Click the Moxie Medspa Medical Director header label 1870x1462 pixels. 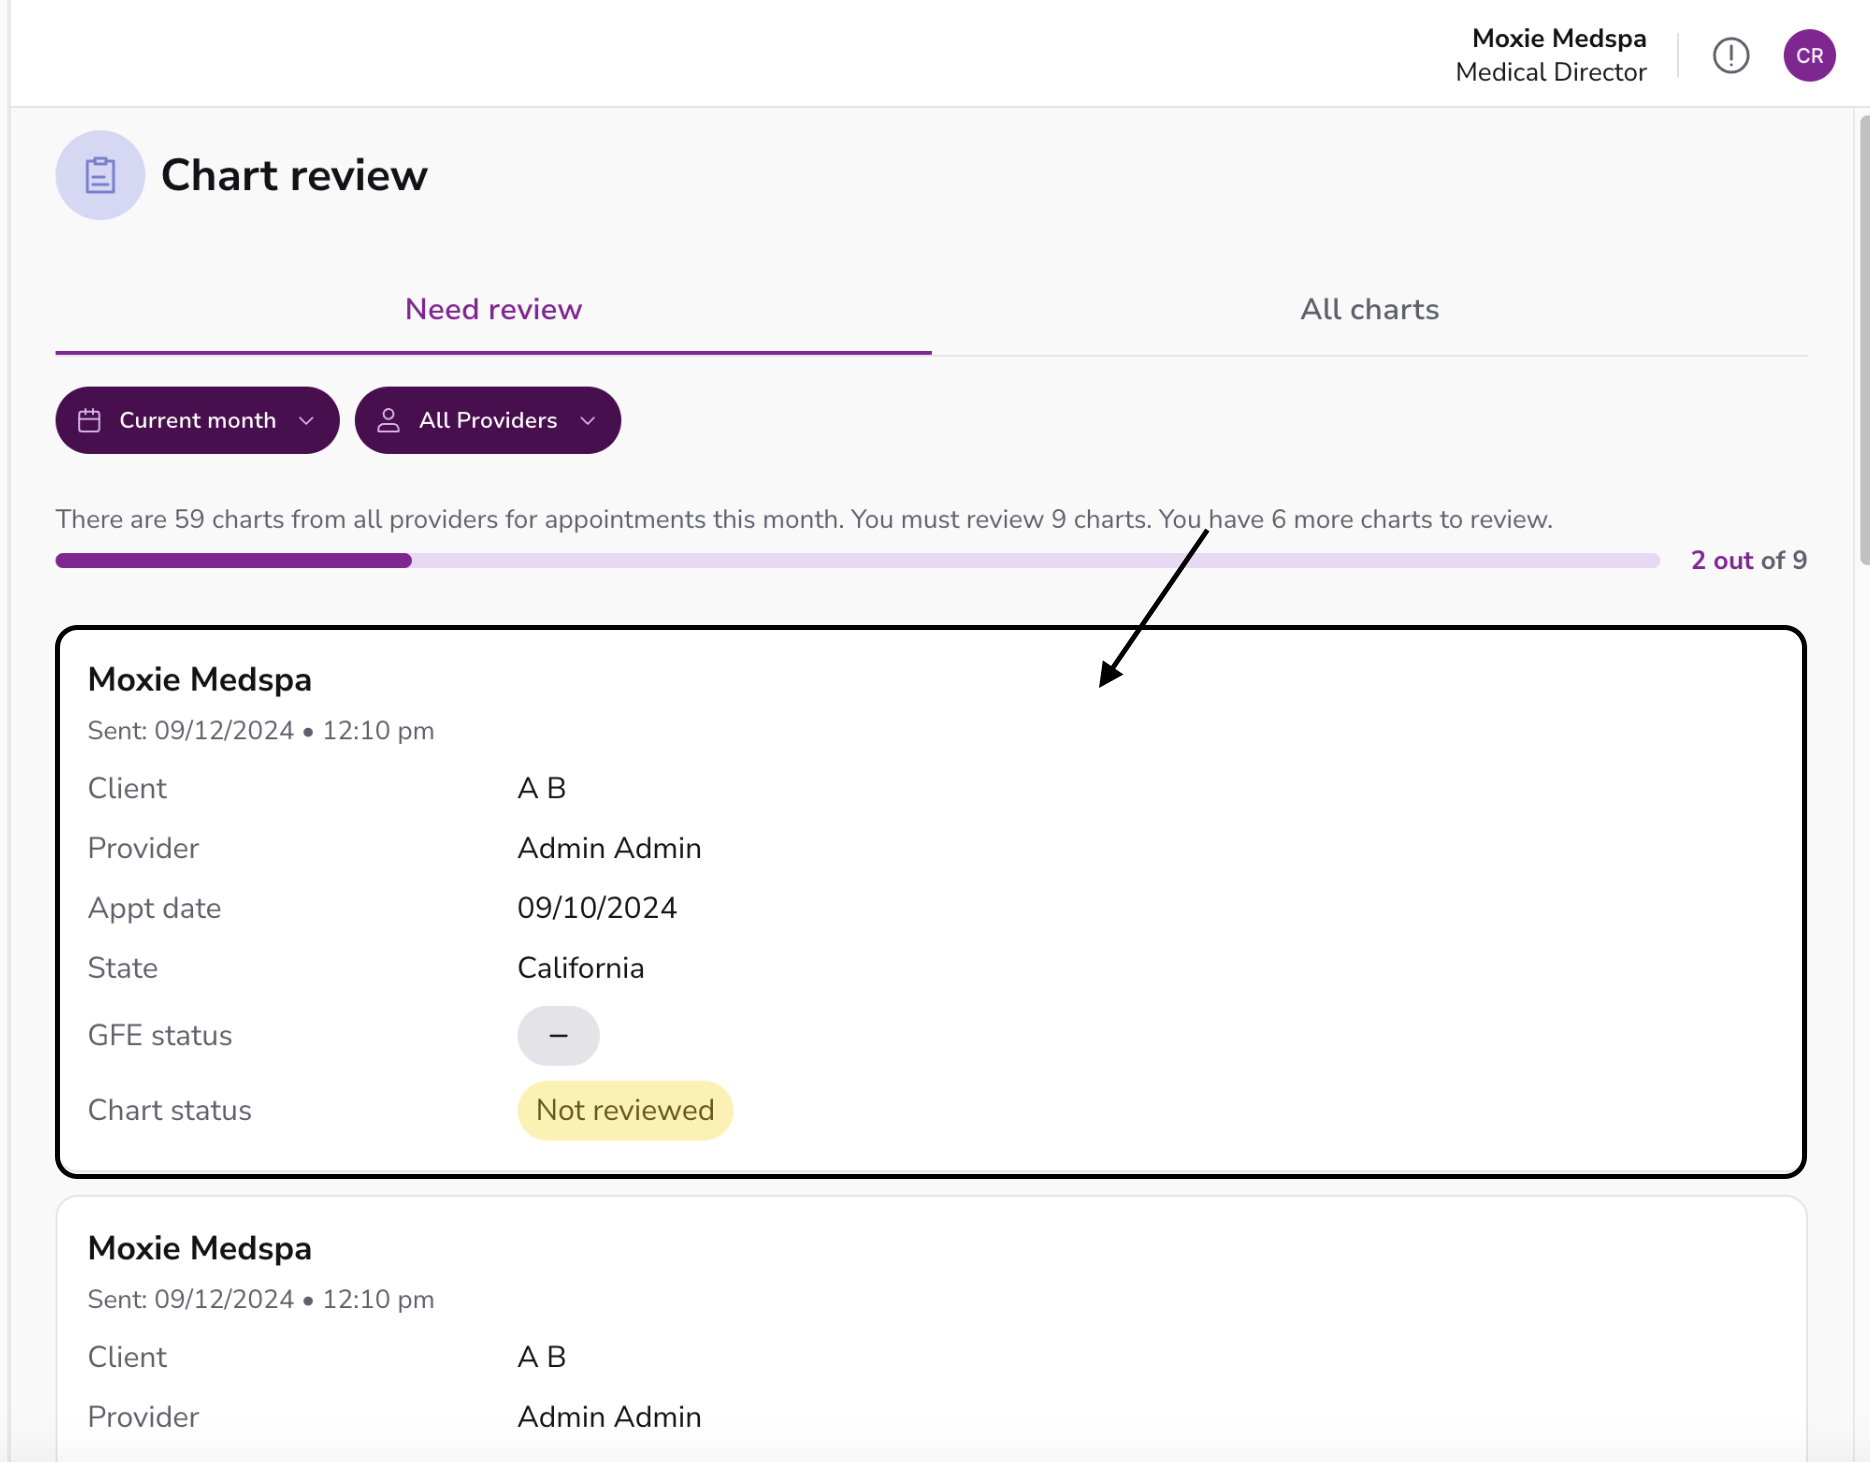1551,55
